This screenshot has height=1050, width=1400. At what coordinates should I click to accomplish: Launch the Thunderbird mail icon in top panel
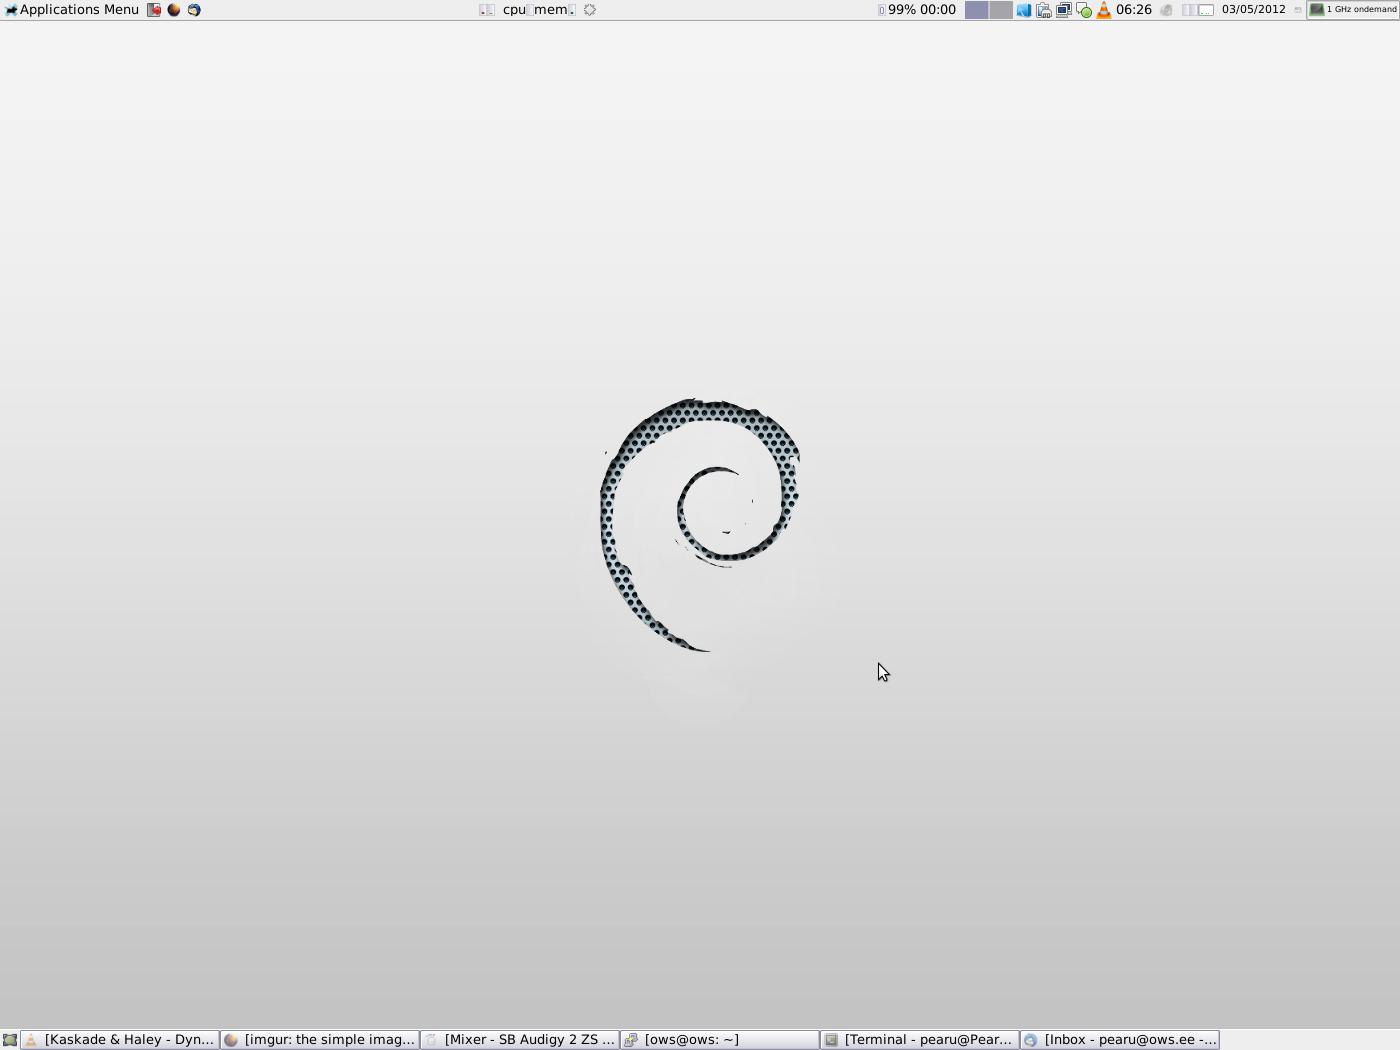[194, 10]
